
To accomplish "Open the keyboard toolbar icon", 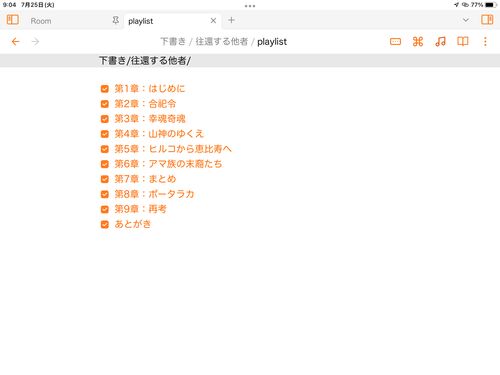I will click(395, 42).
